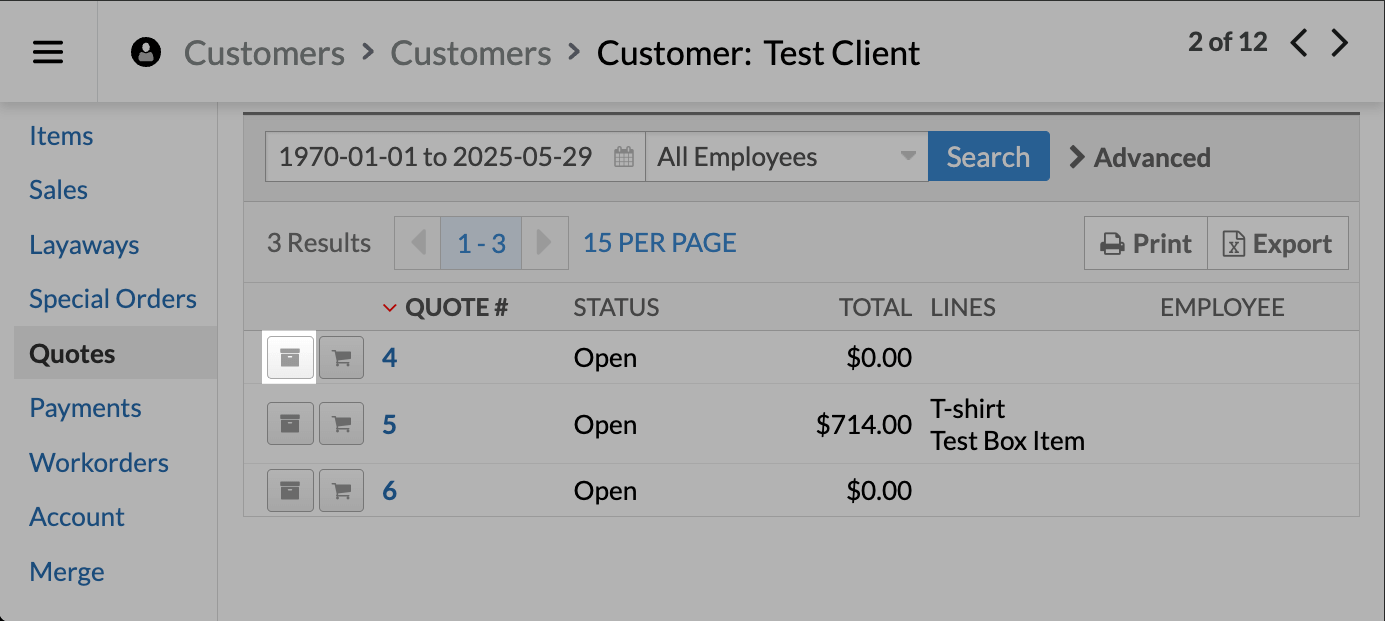Open the All Employees dropdown

pyautogui.click(x=786, y=157)
